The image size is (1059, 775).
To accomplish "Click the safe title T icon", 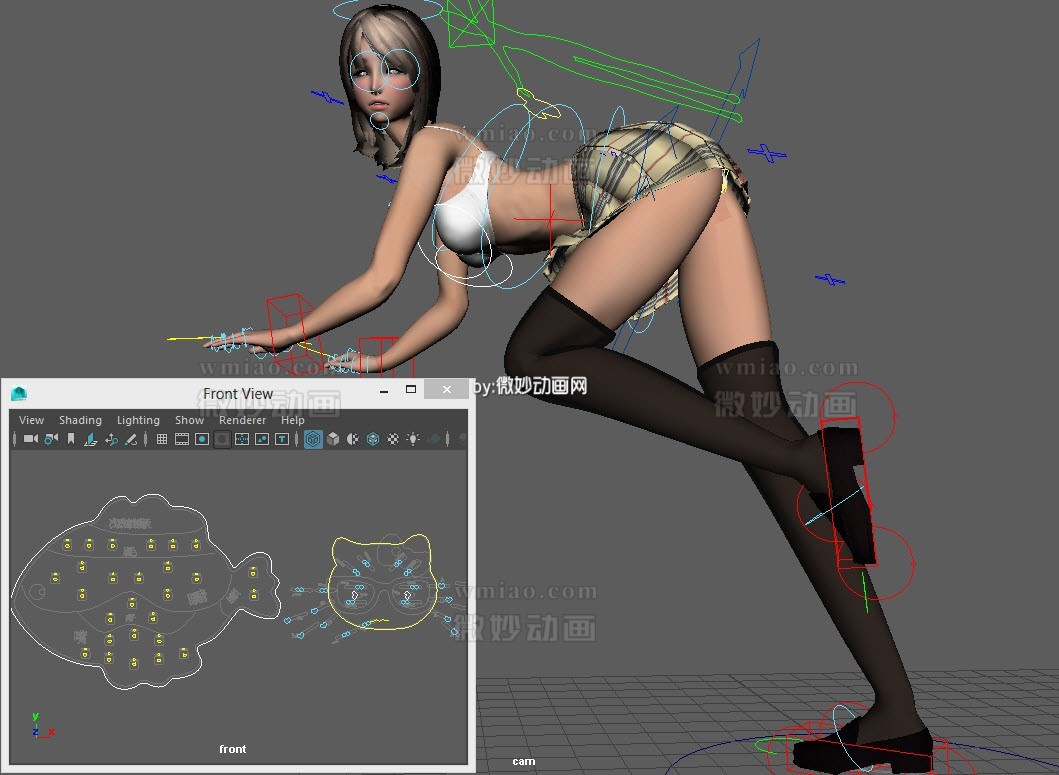I will point(282,439).
